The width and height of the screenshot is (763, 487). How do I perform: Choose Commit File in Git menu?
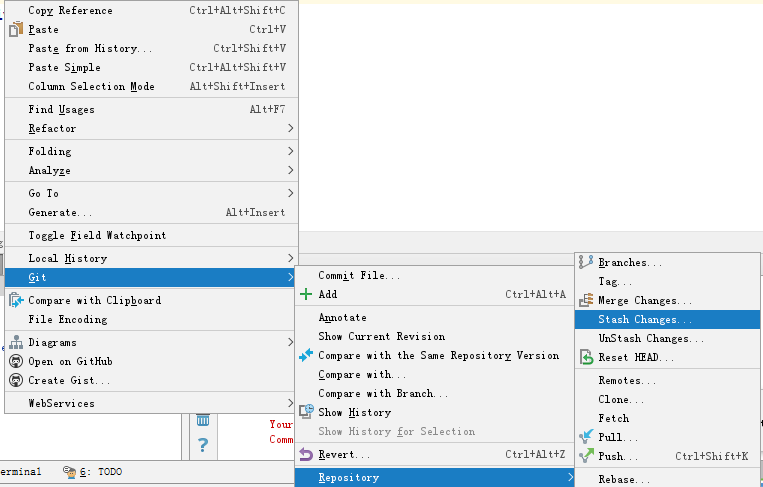click(x=359, y=275)
